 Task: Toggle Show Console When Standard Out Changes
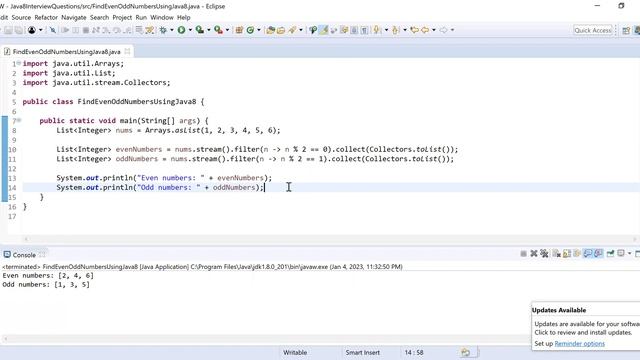(x=588, y=253)
